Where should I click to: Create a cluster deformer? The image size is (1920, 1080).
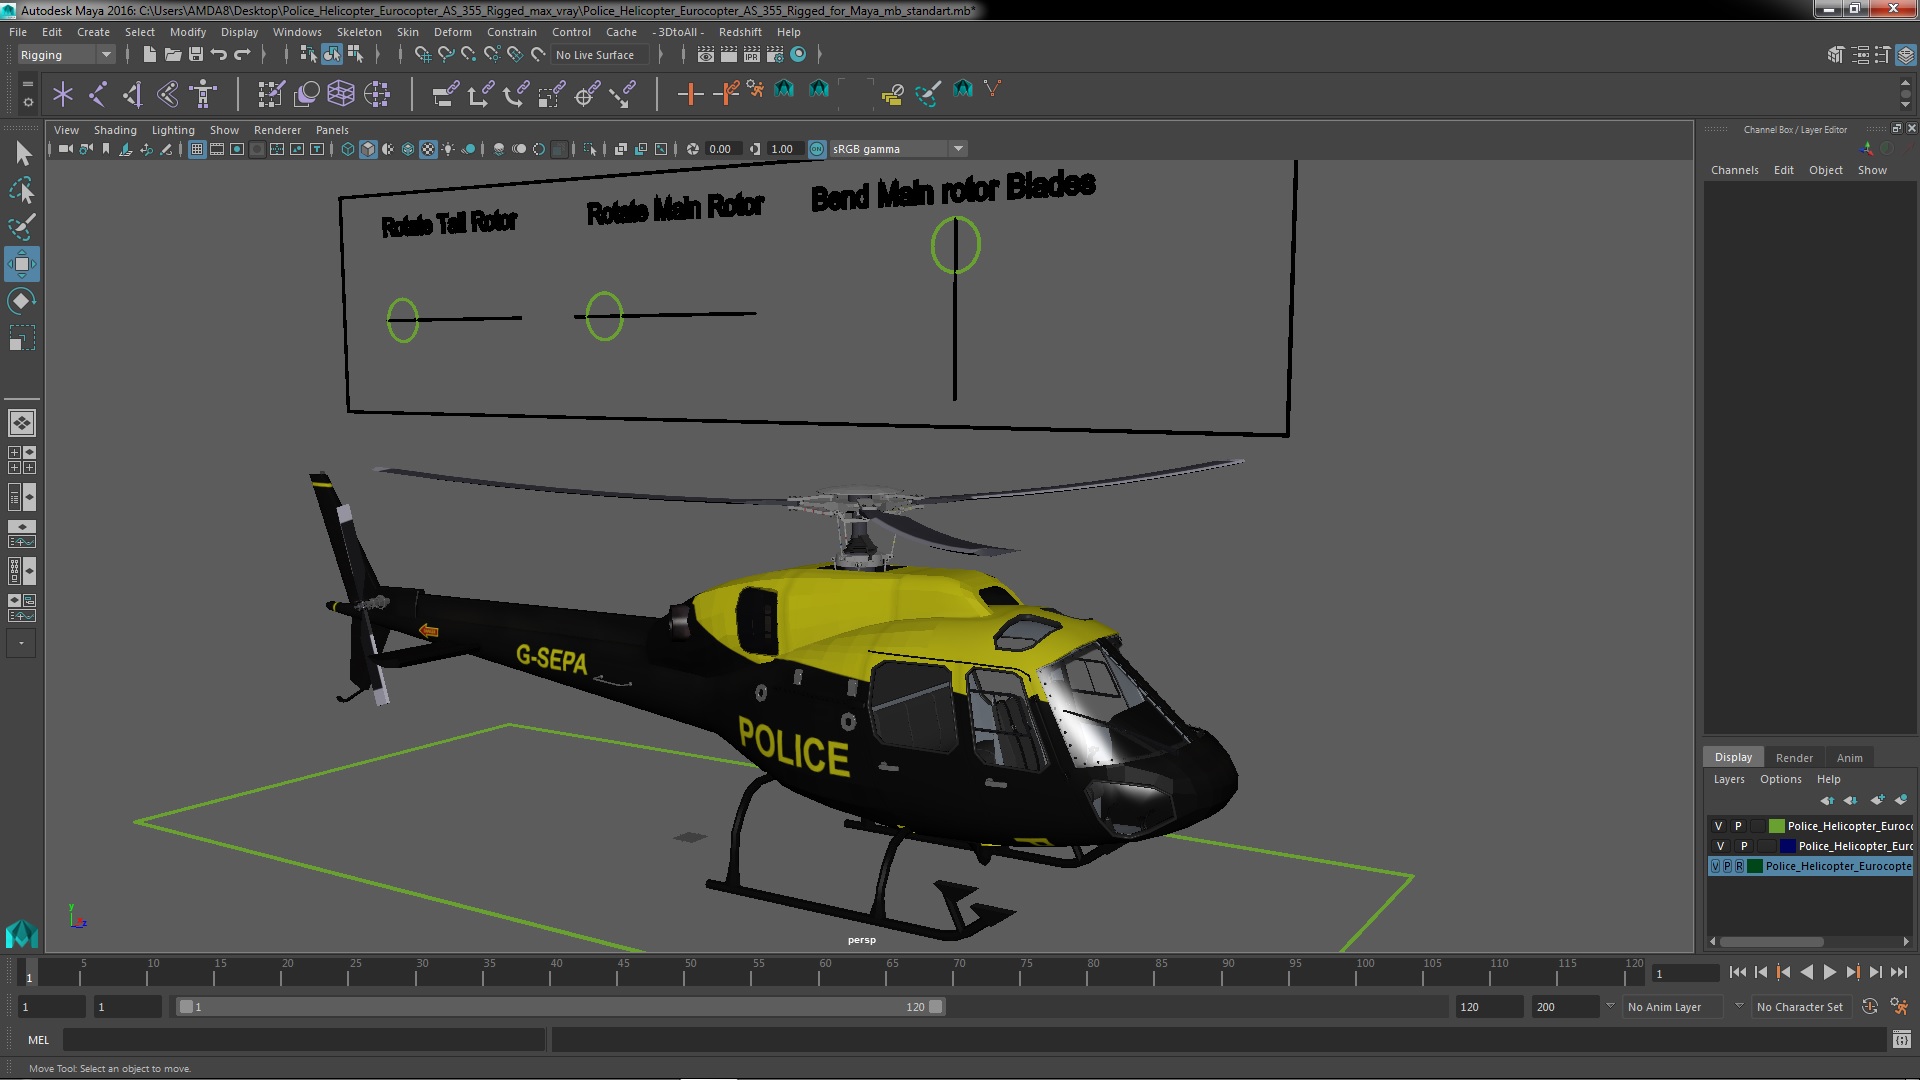coord(377,94)
